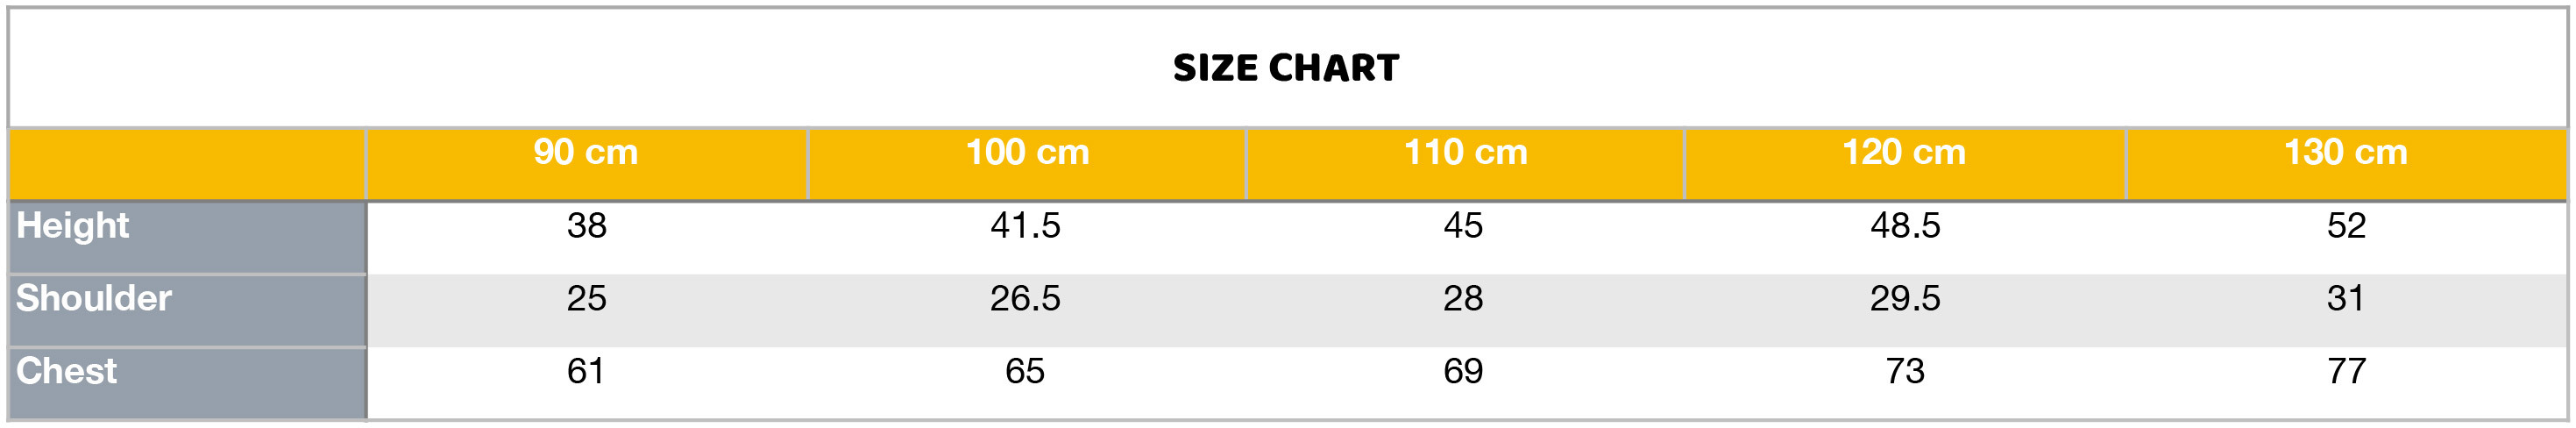Click the 110 cm column header
The width and height of the screenshot is (2576, 428).
pos(1465,152)
